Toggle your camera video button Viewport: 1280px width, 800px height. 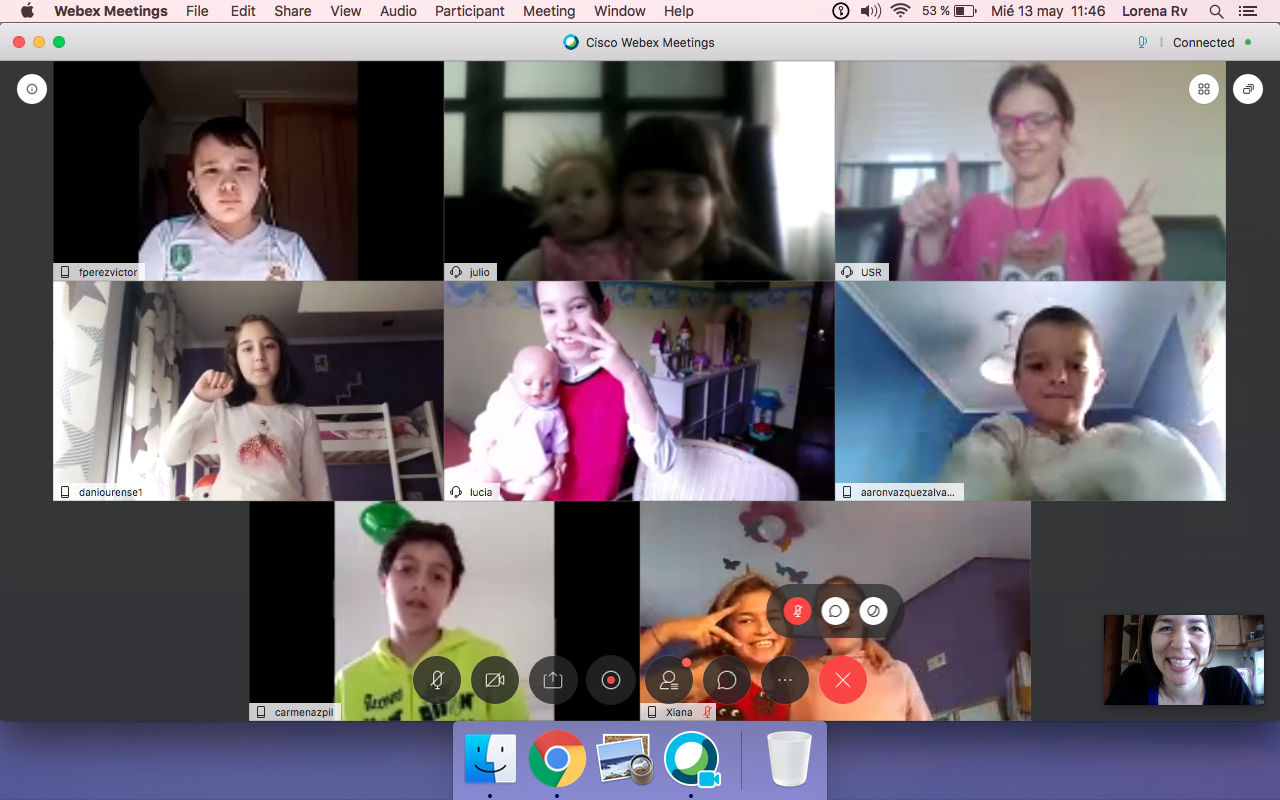(x=495, y=680)
